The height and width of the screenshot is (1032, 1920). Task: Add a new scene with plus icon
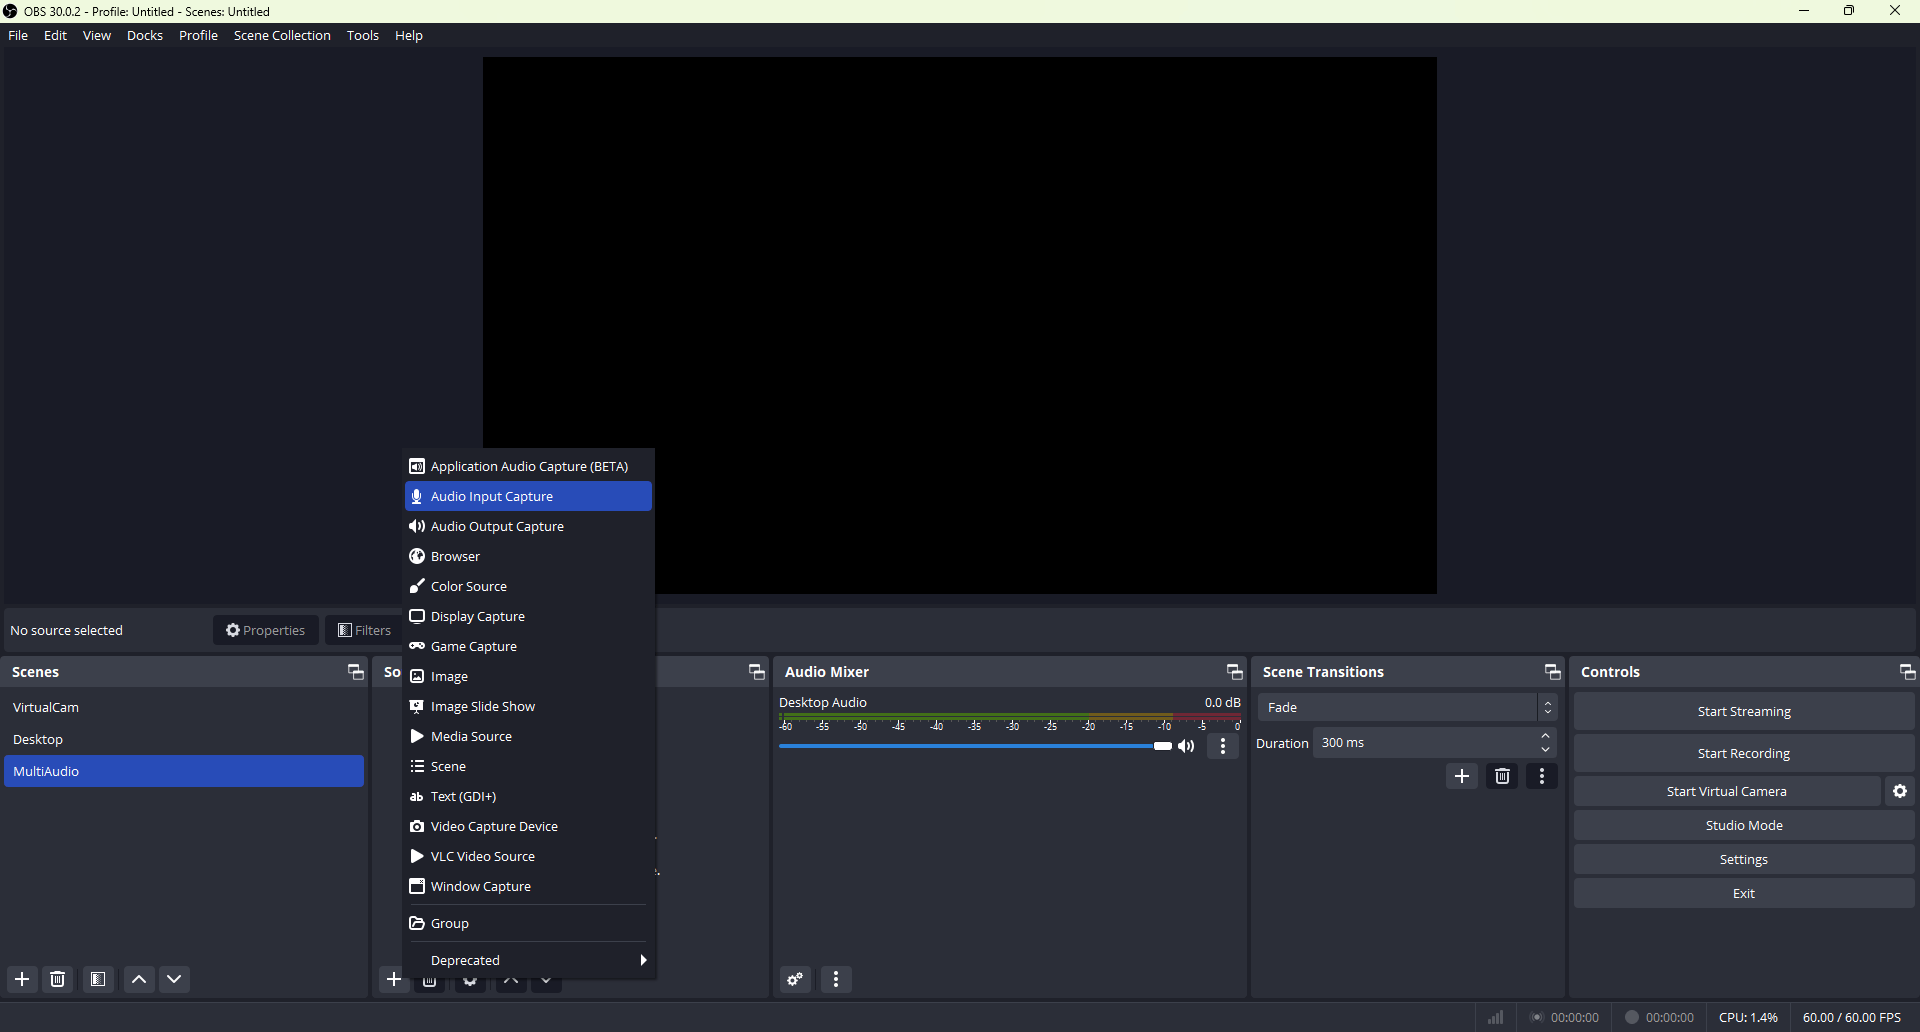22,979
